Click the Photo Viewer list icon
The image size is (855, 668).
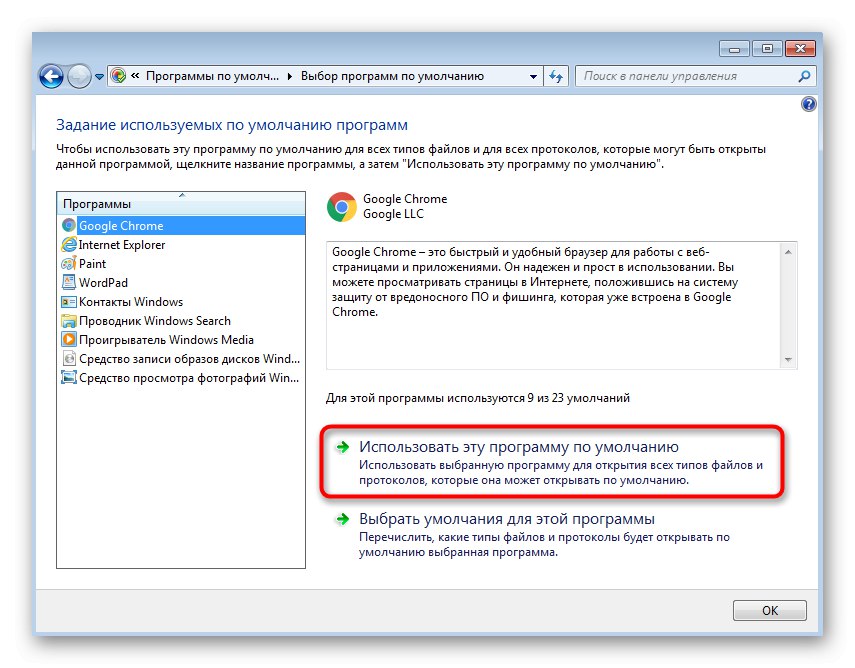pos(69,377)
